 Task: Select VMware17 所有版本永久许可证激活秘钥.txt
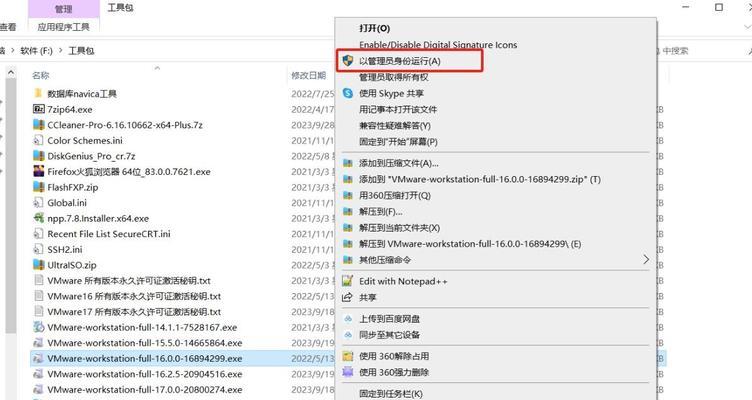click(134, 312)
